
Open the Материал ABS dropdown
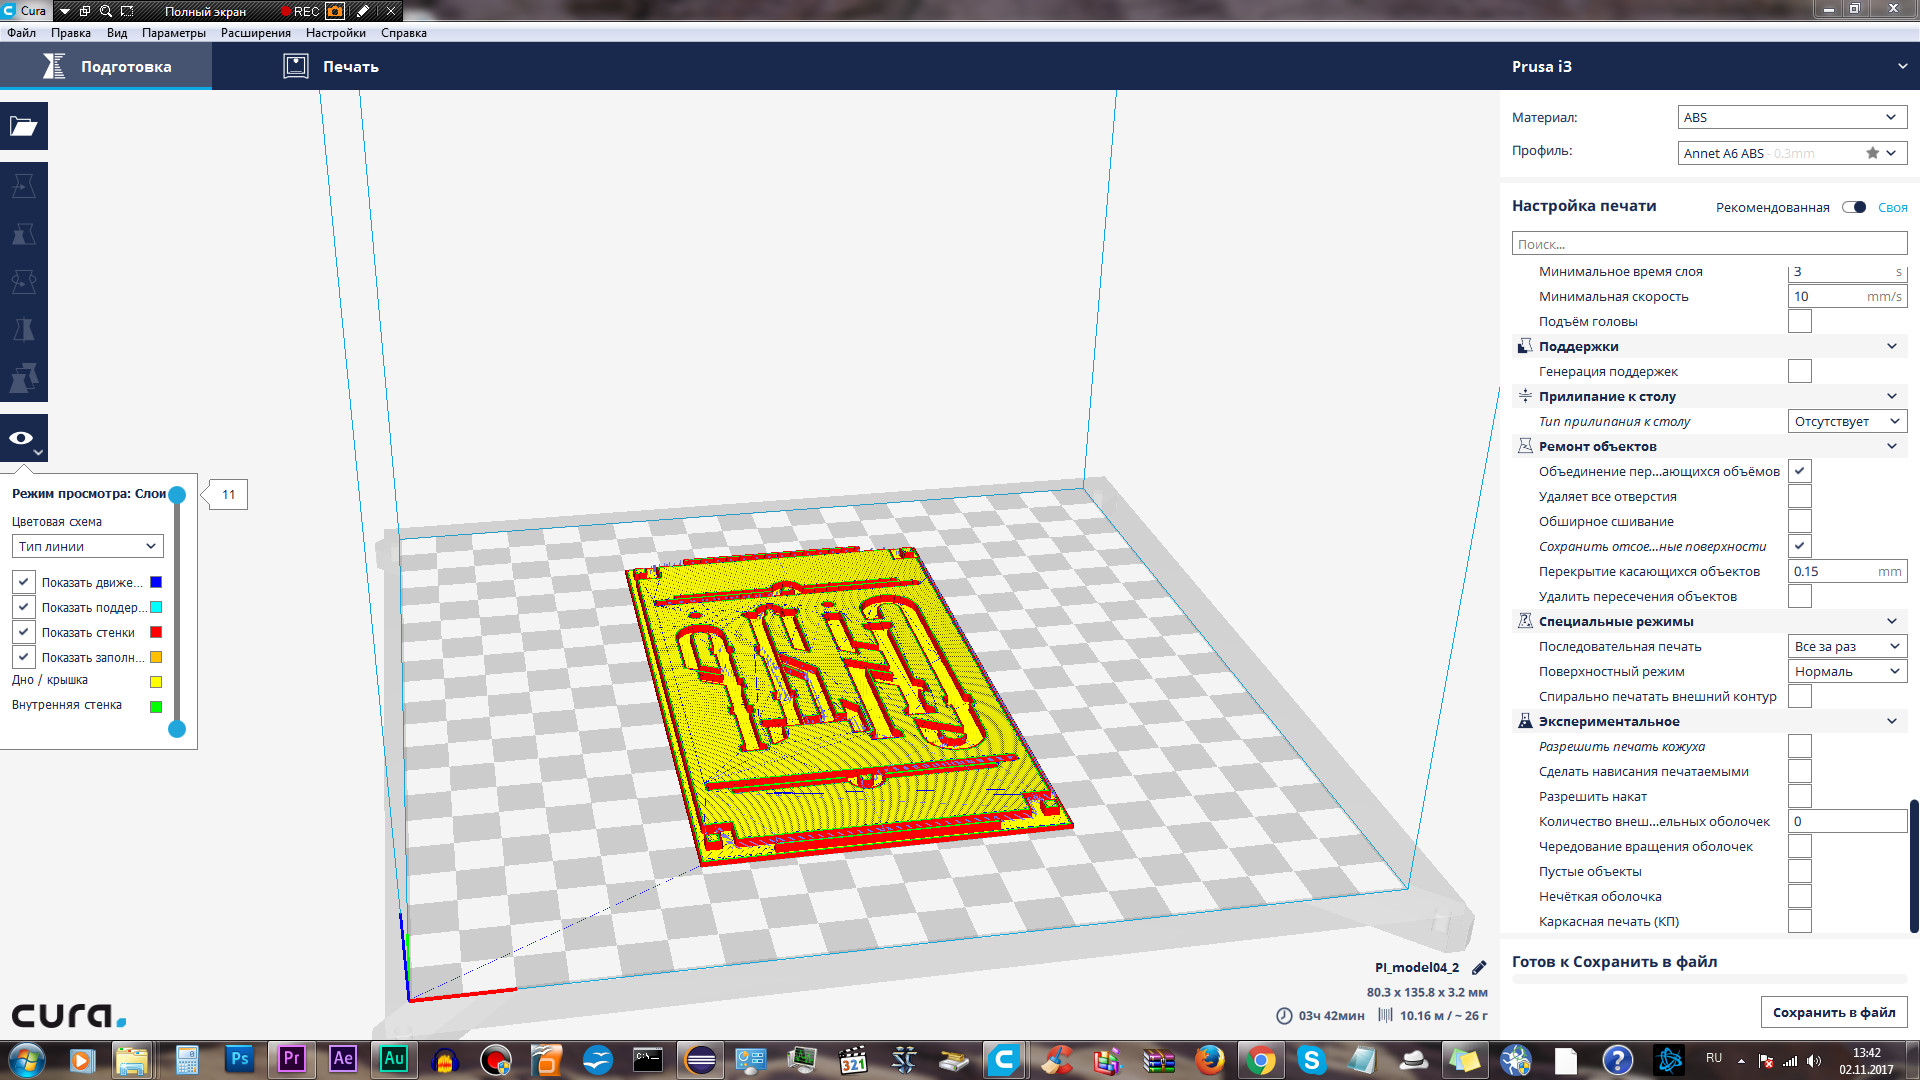click(1791, 117)
